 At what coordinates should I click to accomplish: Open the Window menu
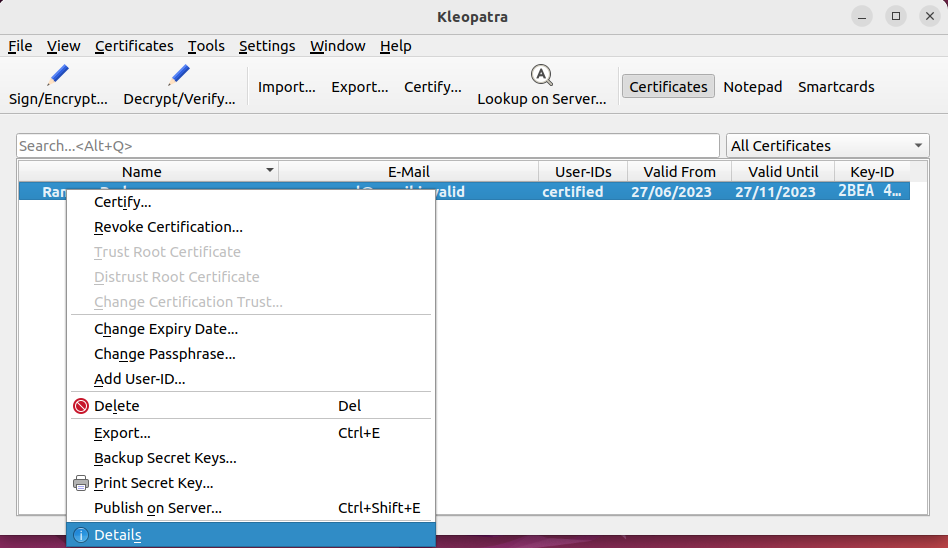click(x=337, y=46)
